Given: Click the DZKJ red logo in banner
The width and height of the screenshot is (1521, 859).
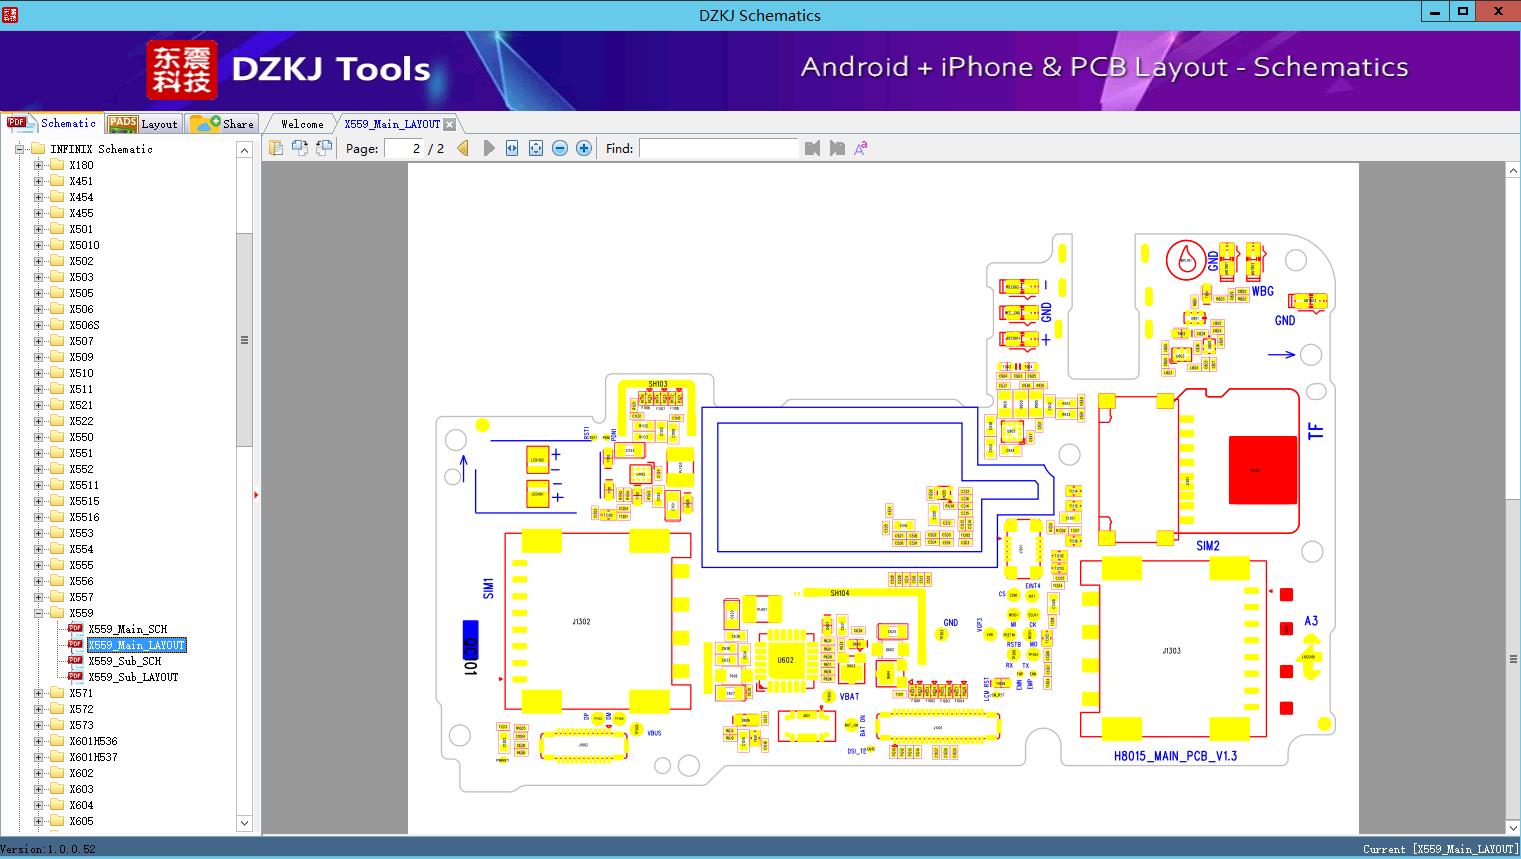Looking at the screenshot, I should click(x=181, y=70).
